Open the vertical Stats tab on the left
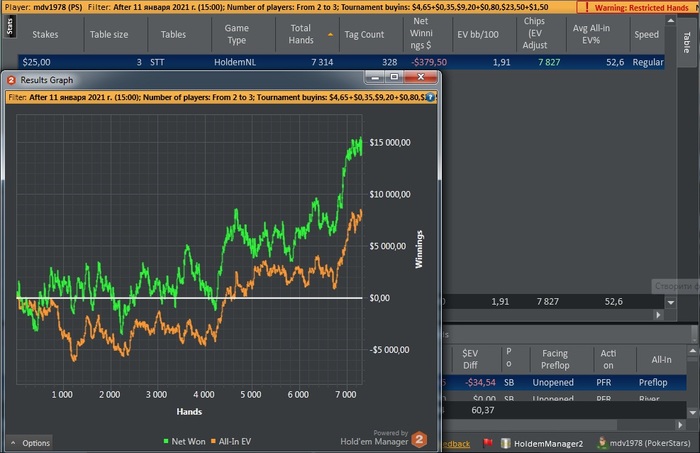 pyautogui.click(x=10, y=26)
